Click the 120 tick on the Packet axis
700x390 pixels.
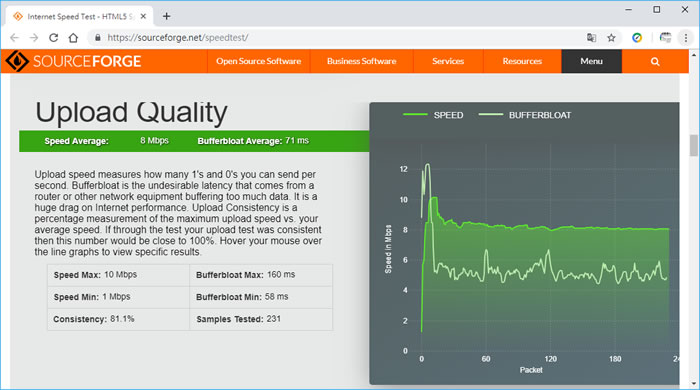click(550, 359)
